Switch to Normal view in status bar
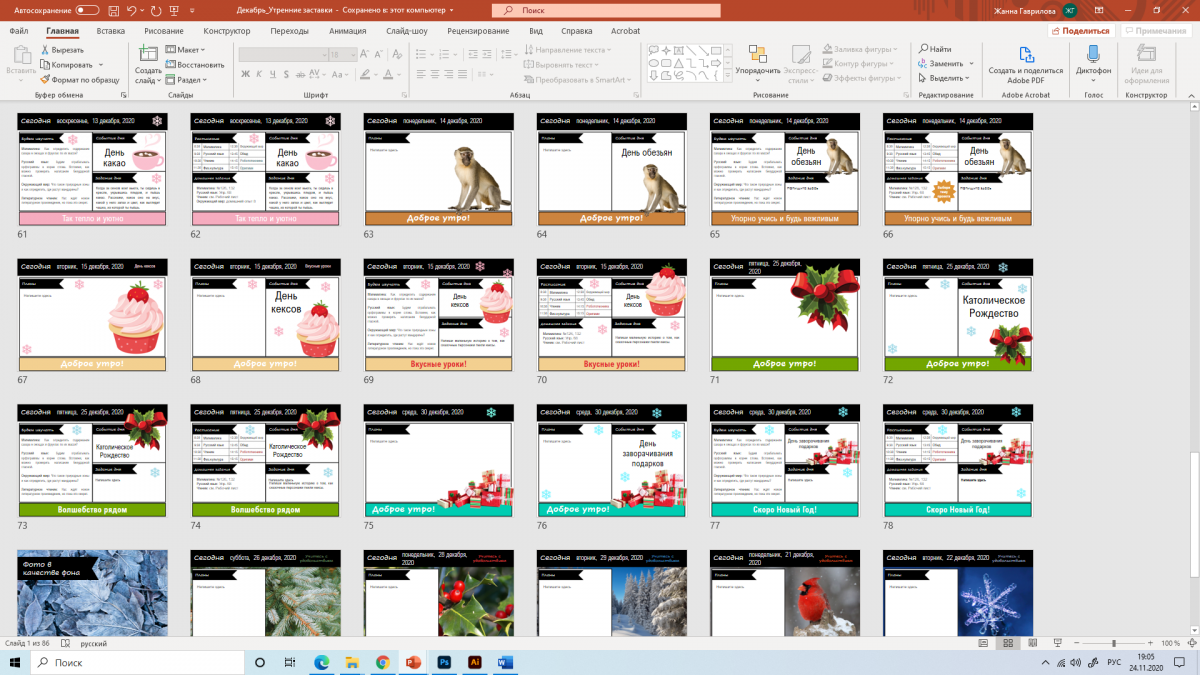Image resolution: width=1200 pixels, height=675 pixels. pos(982,643)
